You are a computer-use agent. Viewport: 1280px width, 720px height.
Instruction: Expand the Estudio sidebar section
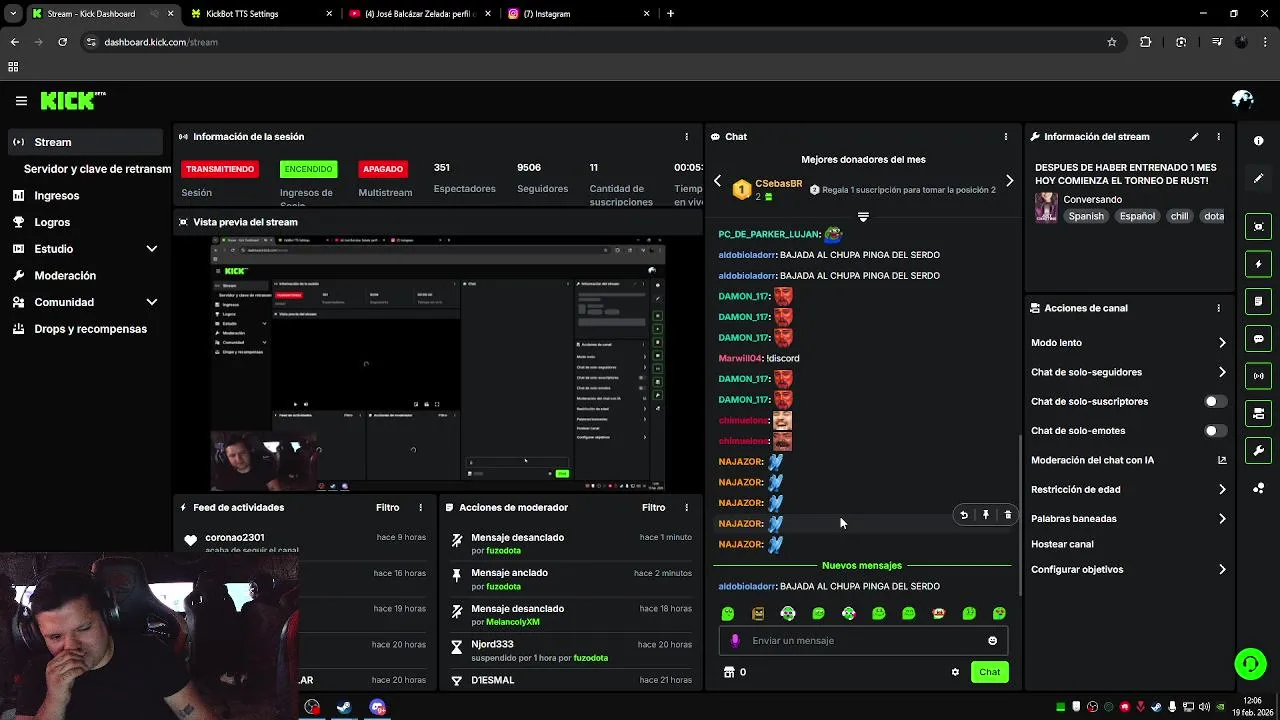[151, 249]
